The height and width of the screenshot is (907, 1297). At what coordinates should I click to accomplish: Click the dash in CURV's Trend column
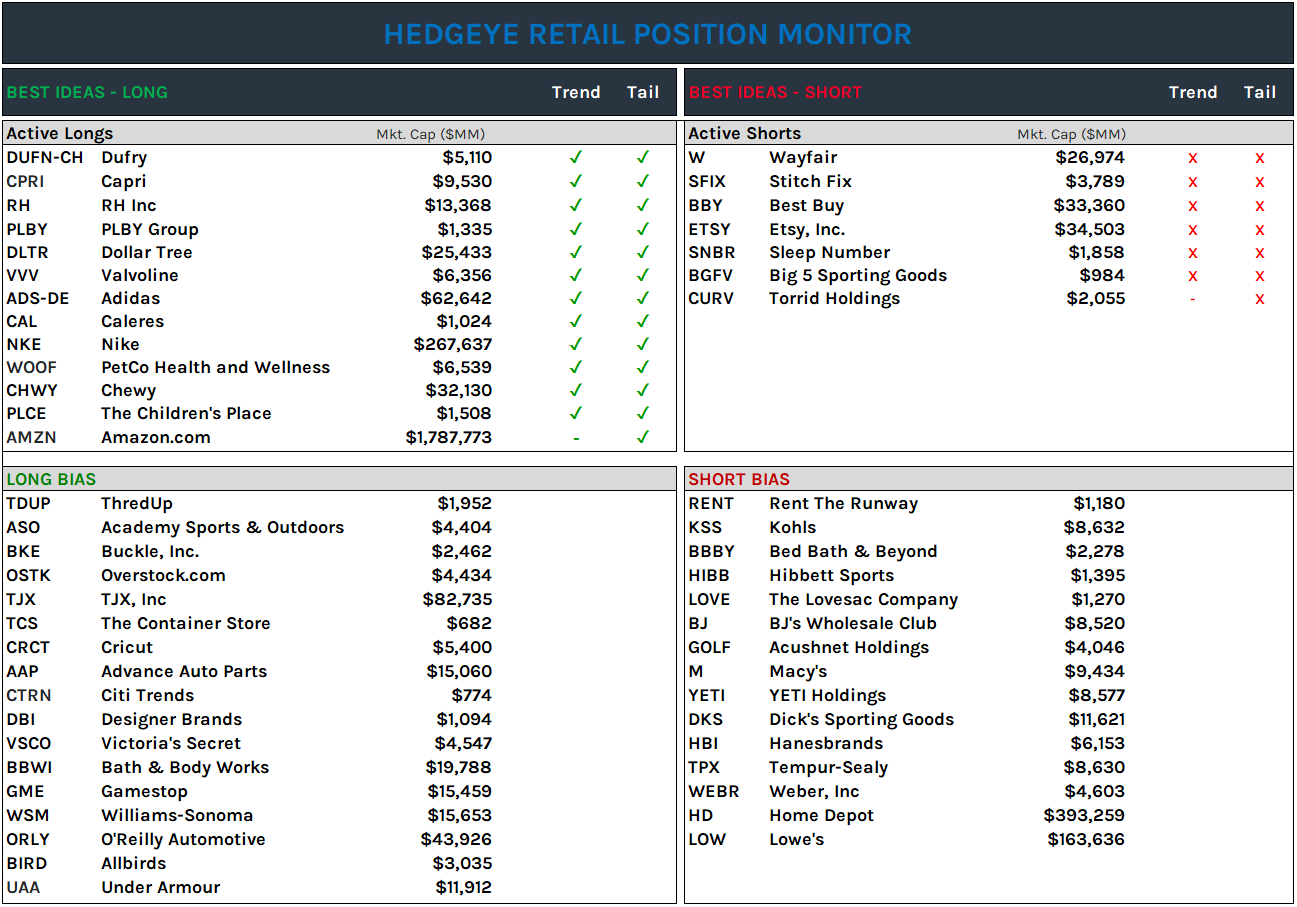coord(1193,298)
